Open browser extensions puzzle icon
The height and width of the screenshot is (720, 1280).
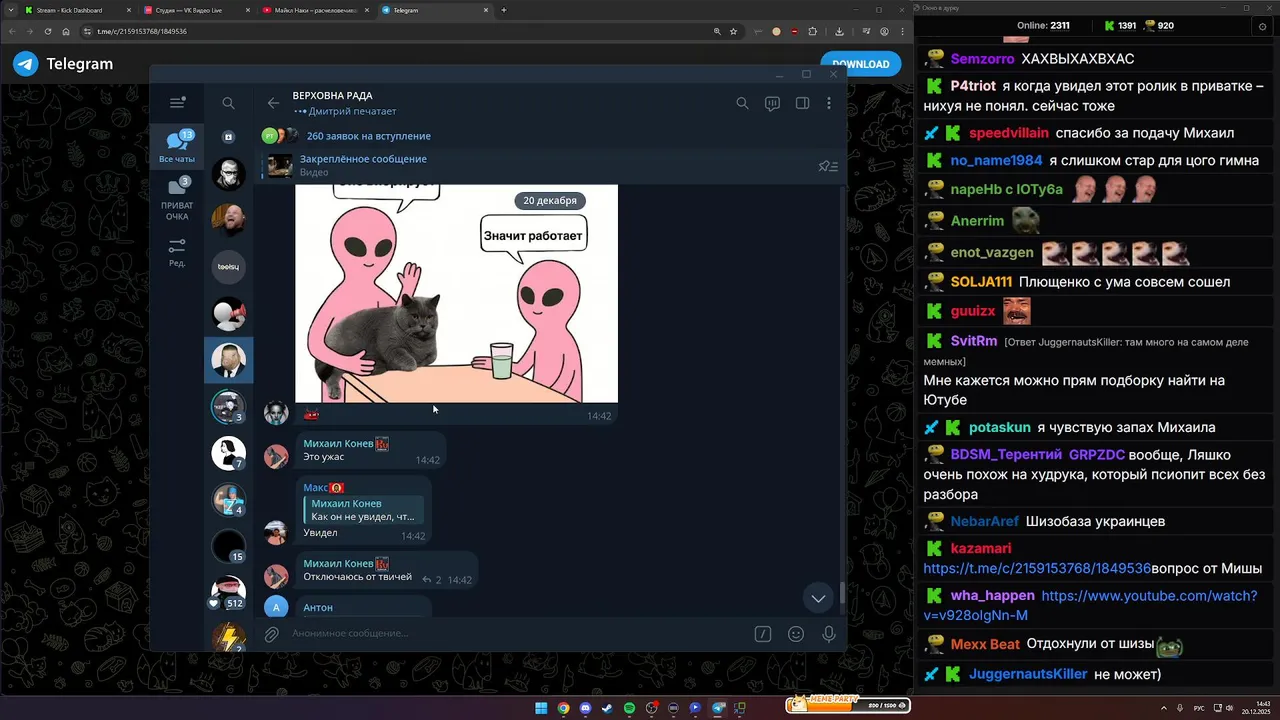(813, 31)
